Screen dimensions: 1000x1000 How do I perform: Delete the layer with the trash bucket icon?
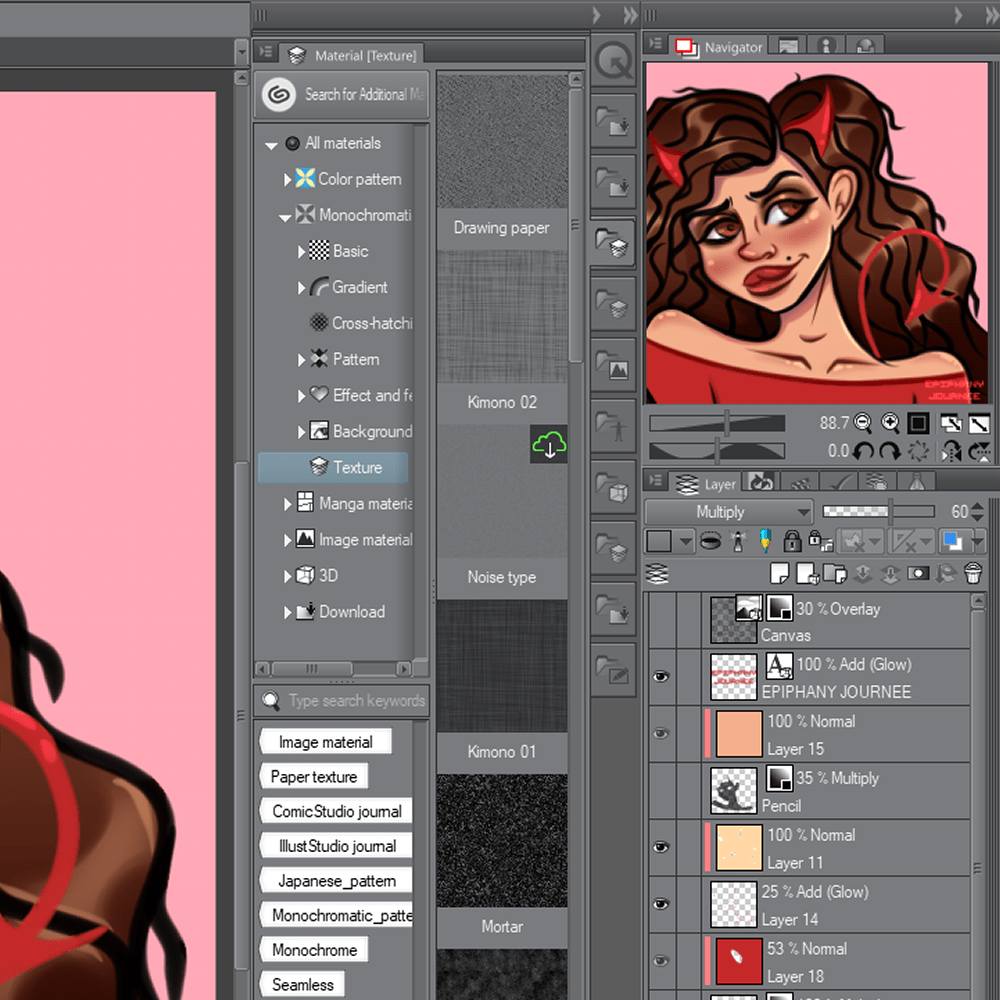pyautogui.click(x=973, y=573)
